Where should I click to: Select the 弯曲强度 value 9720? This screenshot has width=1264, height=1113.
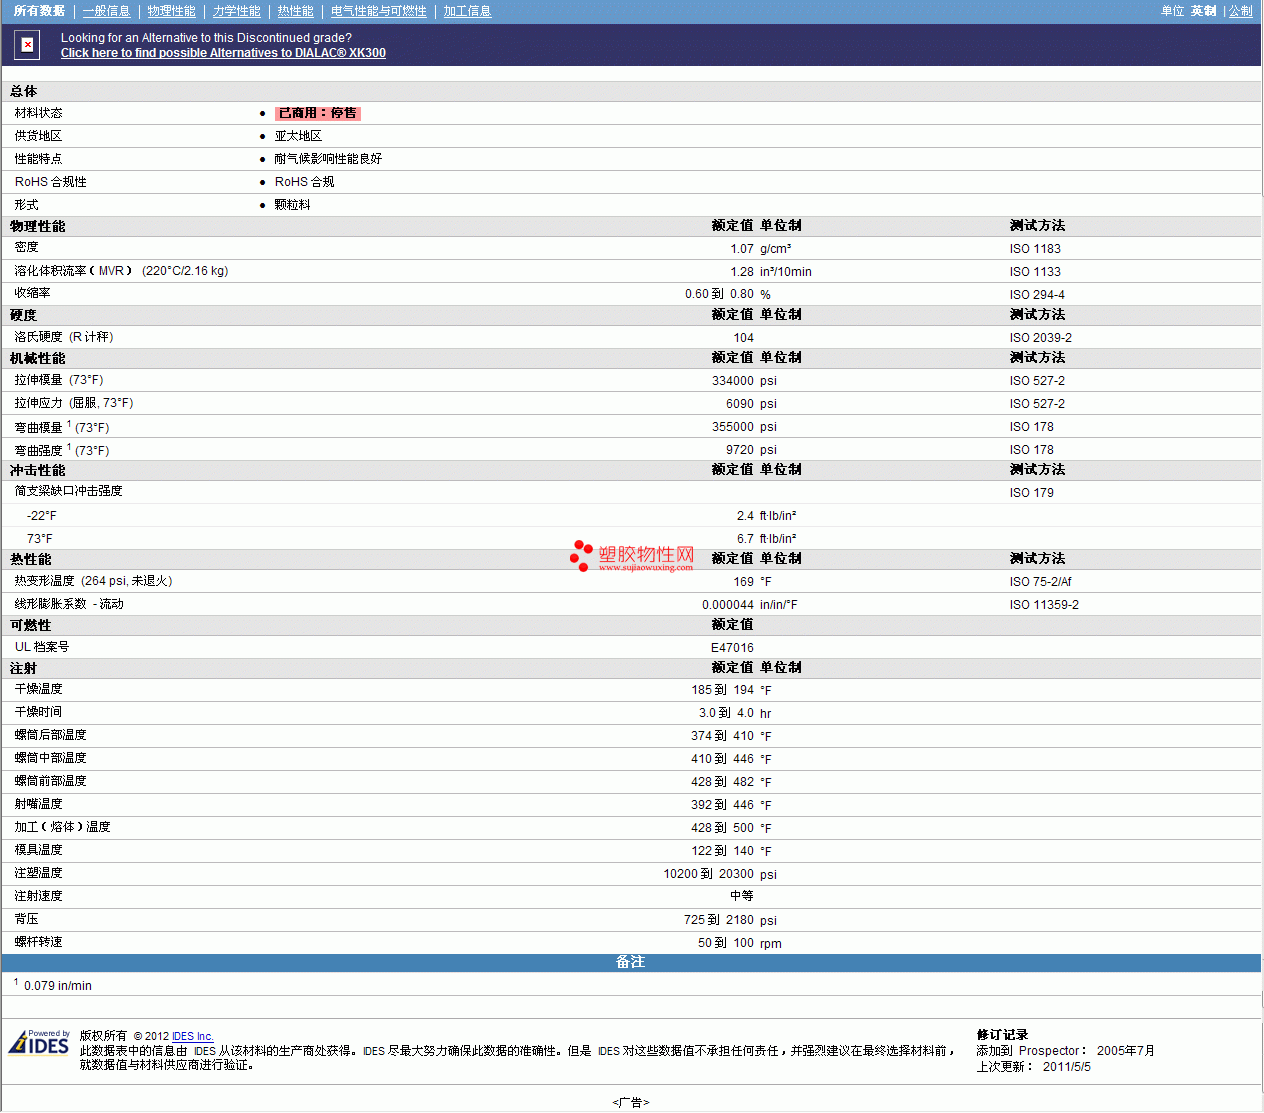click(740, 450)
